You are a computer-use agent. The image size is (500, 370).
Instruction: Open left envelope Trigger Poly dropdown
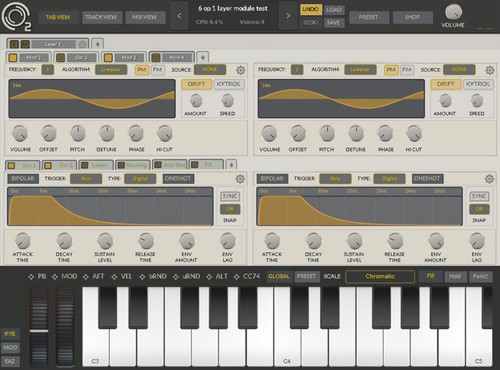[86, 179]
